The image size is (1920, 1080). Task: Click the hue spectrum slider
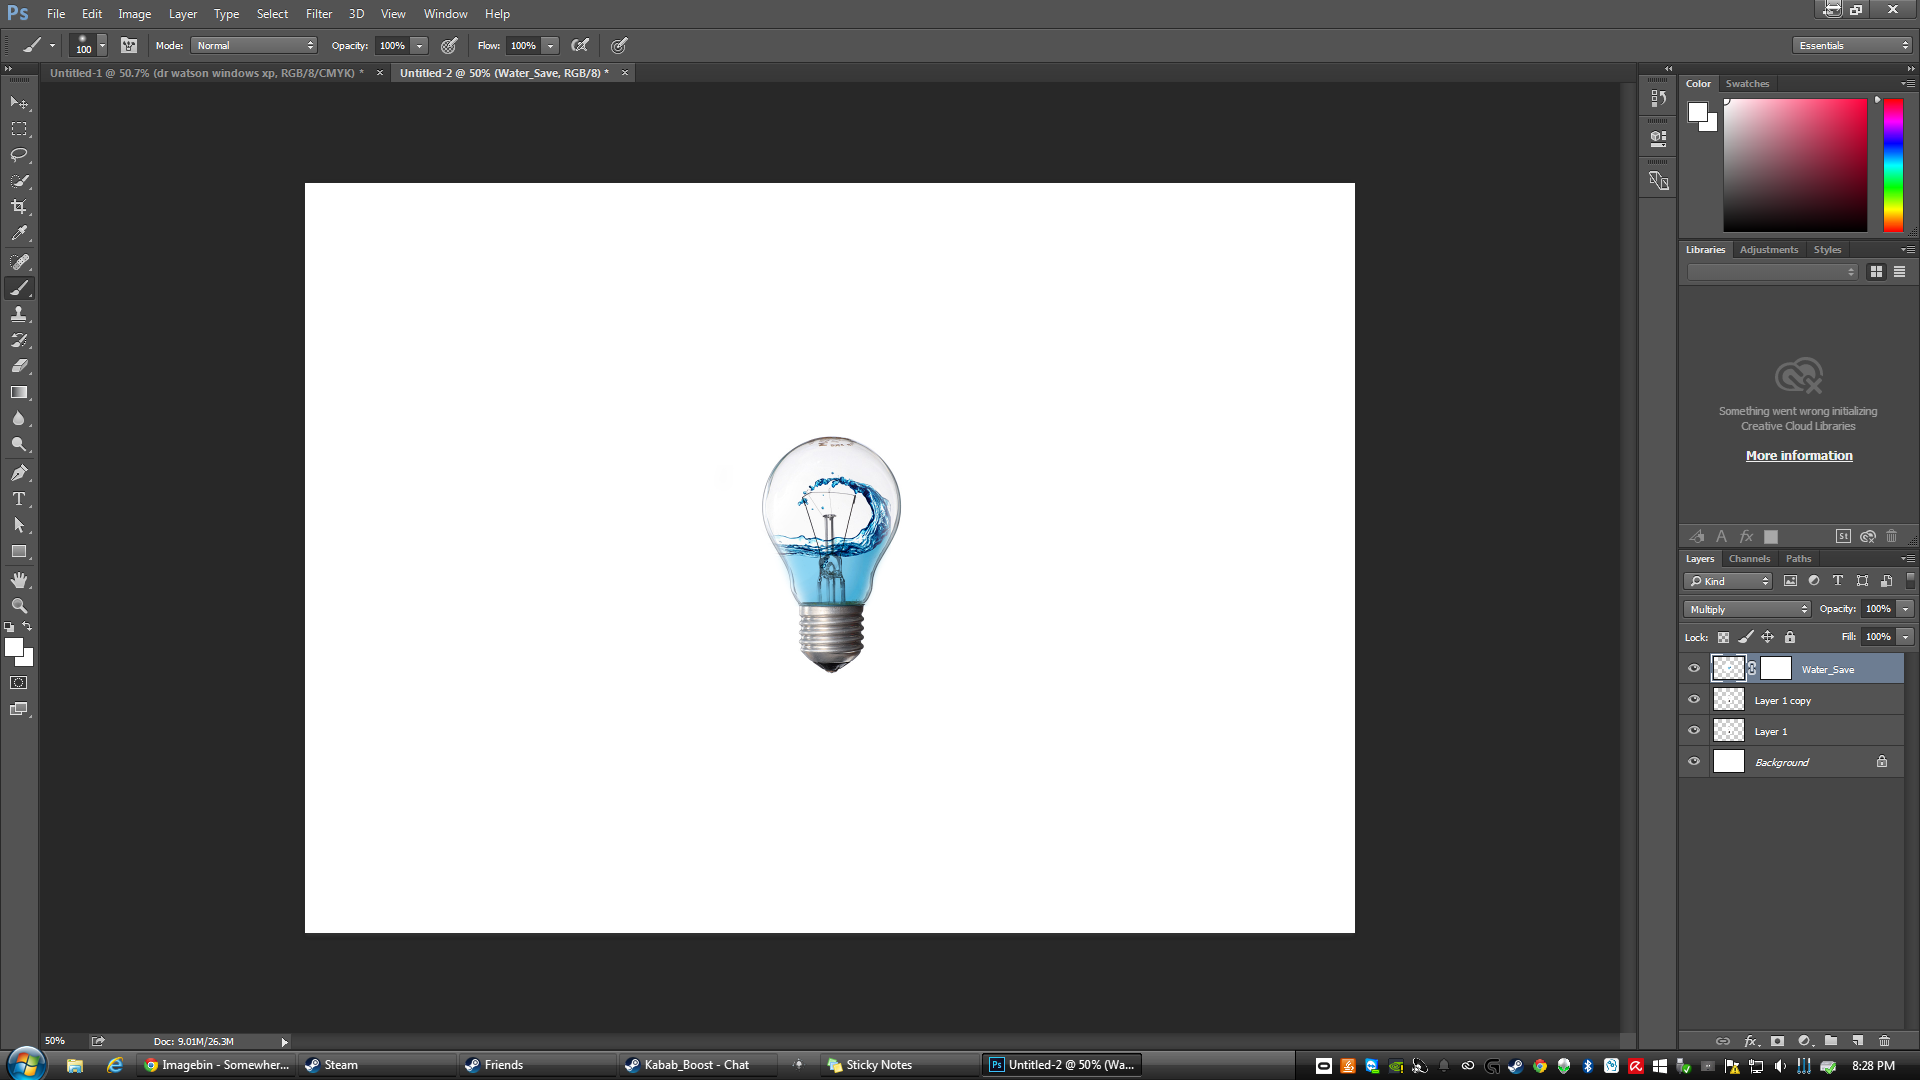[1893, 165]
